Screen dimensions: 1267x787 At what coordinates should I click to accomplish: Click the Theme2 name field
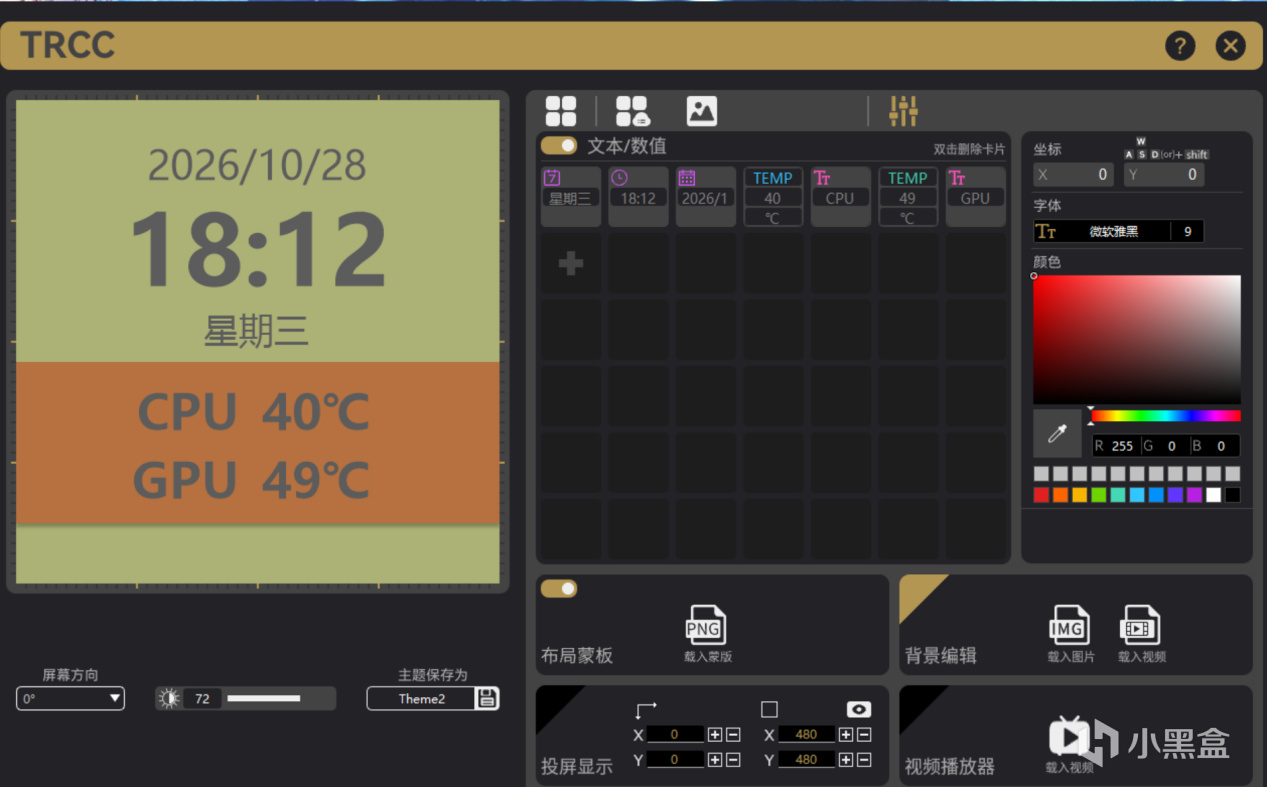(421, 698)
